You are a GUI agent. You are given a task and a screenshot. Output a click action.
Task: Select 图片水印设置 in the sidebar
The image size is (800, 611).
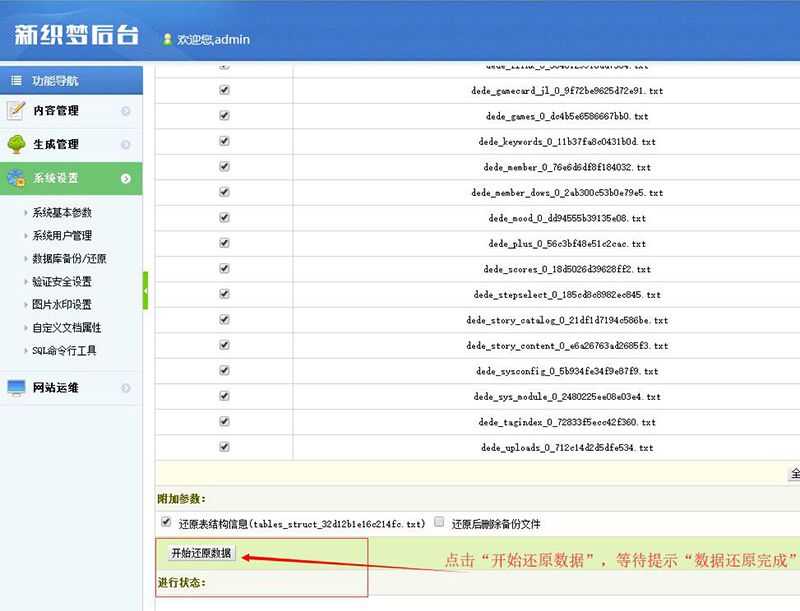[62, 305]
